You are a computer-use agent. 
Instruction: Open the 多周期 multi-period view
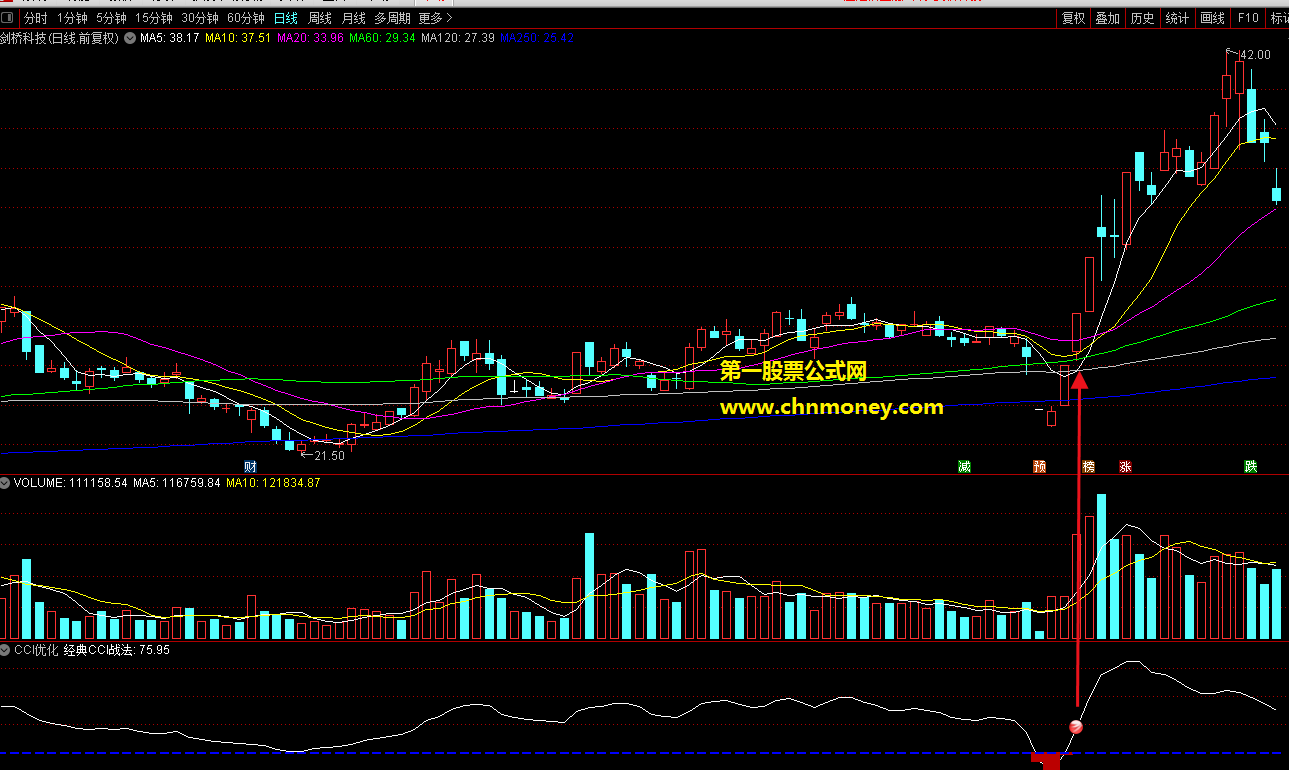[x=392, y=18]
